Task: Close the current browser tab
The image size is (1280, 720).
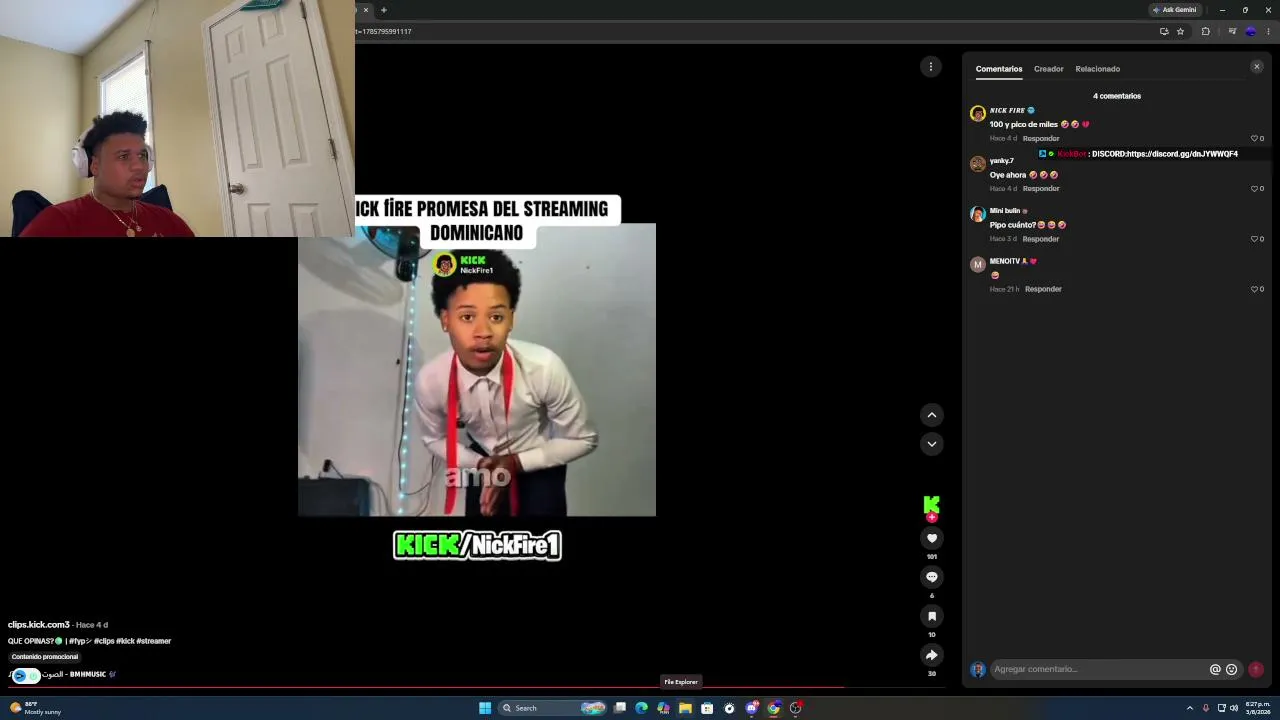Action: 366,10
